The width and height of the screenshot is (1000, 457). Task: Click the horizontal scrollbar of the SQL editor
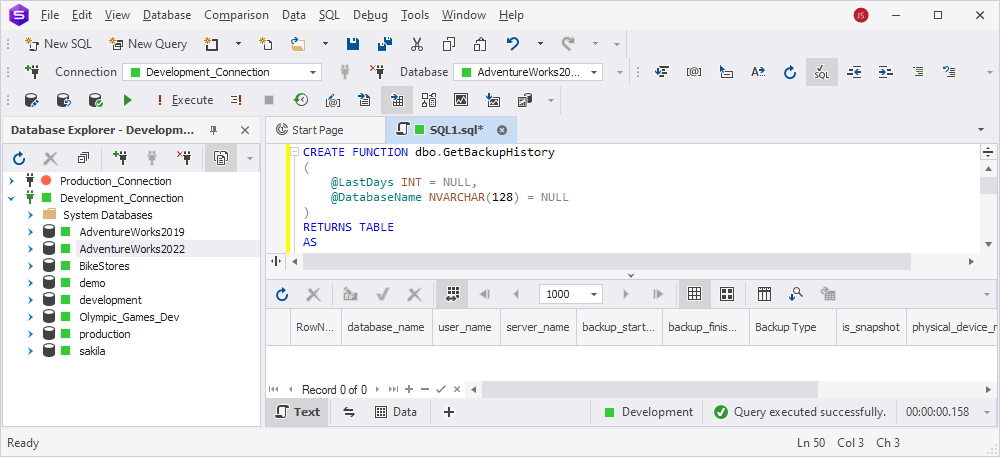(607, 261)
